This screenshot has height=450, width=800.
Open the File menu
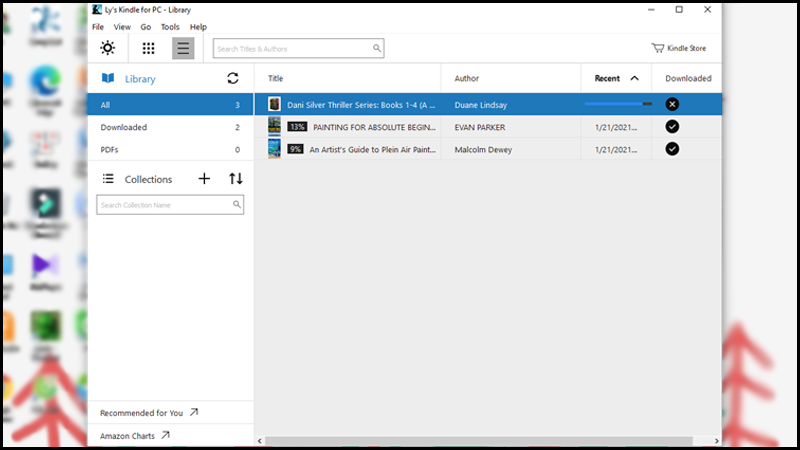coord(98,27)
